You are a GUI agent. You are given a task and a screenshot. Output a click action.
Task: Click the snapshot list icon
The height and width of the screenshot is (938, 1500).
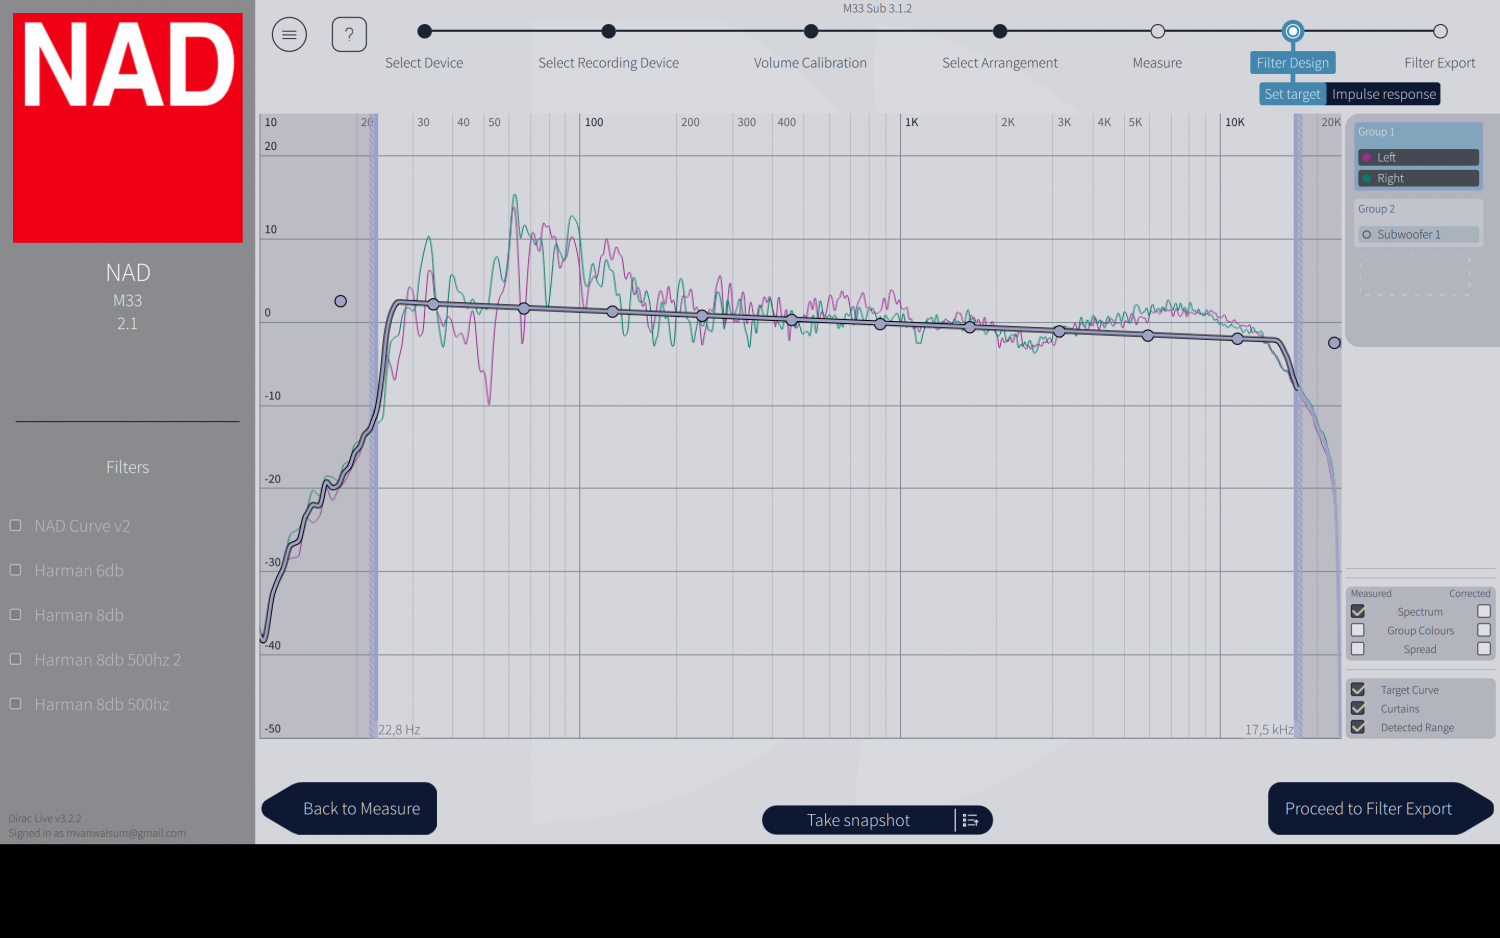coord(970,820)
